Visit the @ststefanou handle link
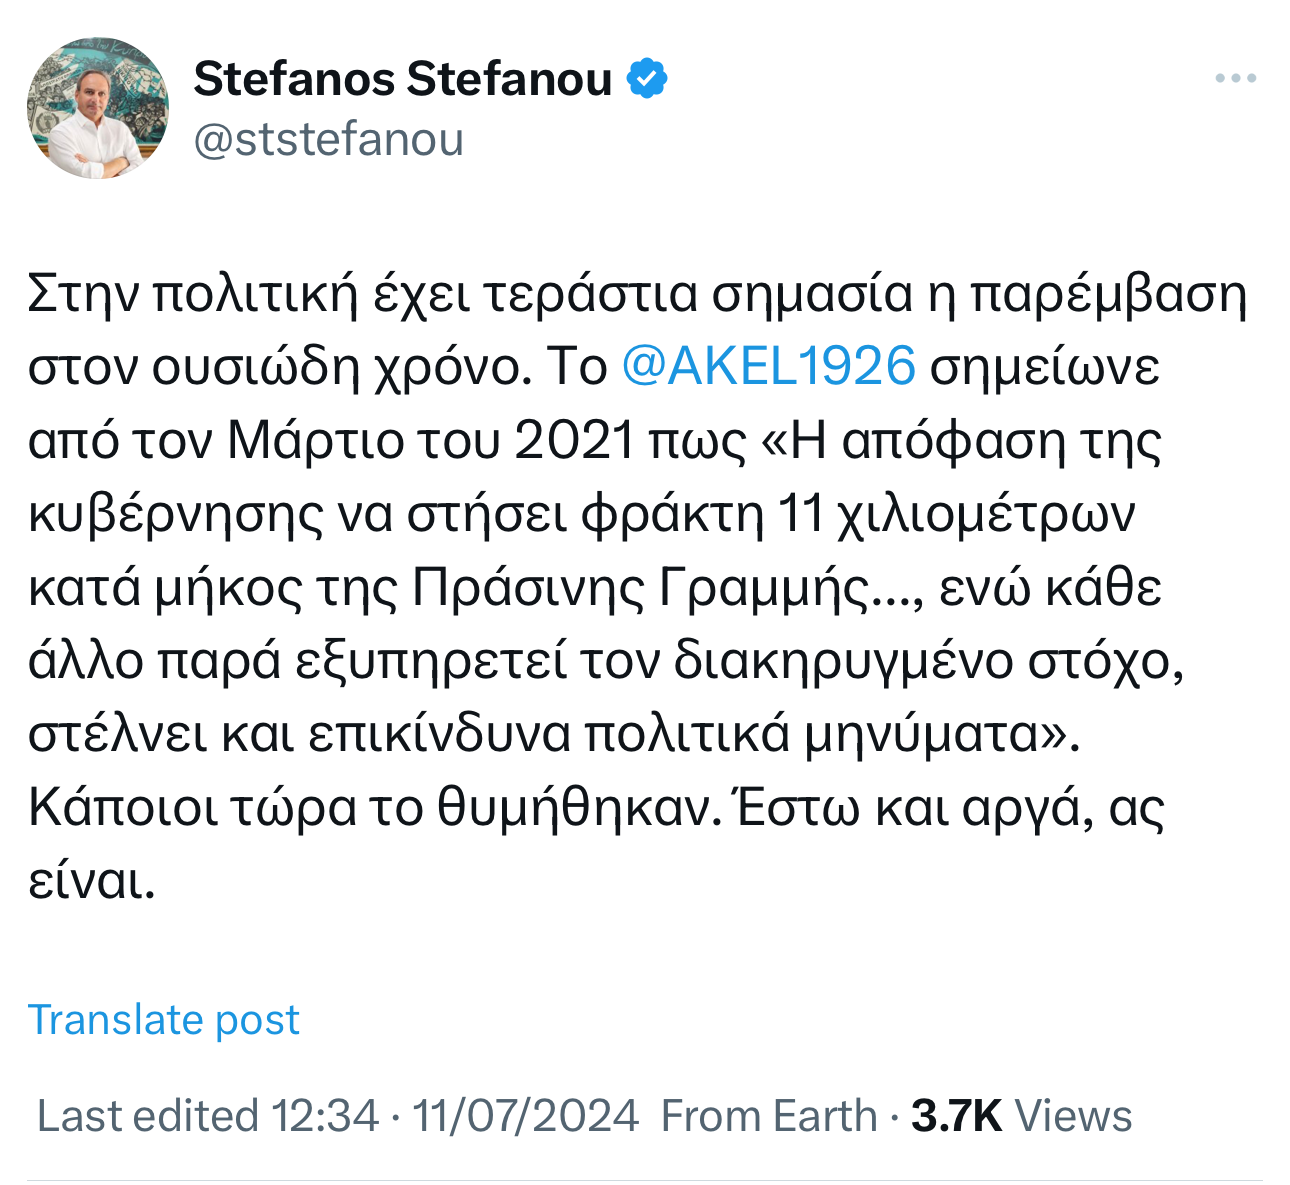The image size is (1290, 1185). pos(329,139)
